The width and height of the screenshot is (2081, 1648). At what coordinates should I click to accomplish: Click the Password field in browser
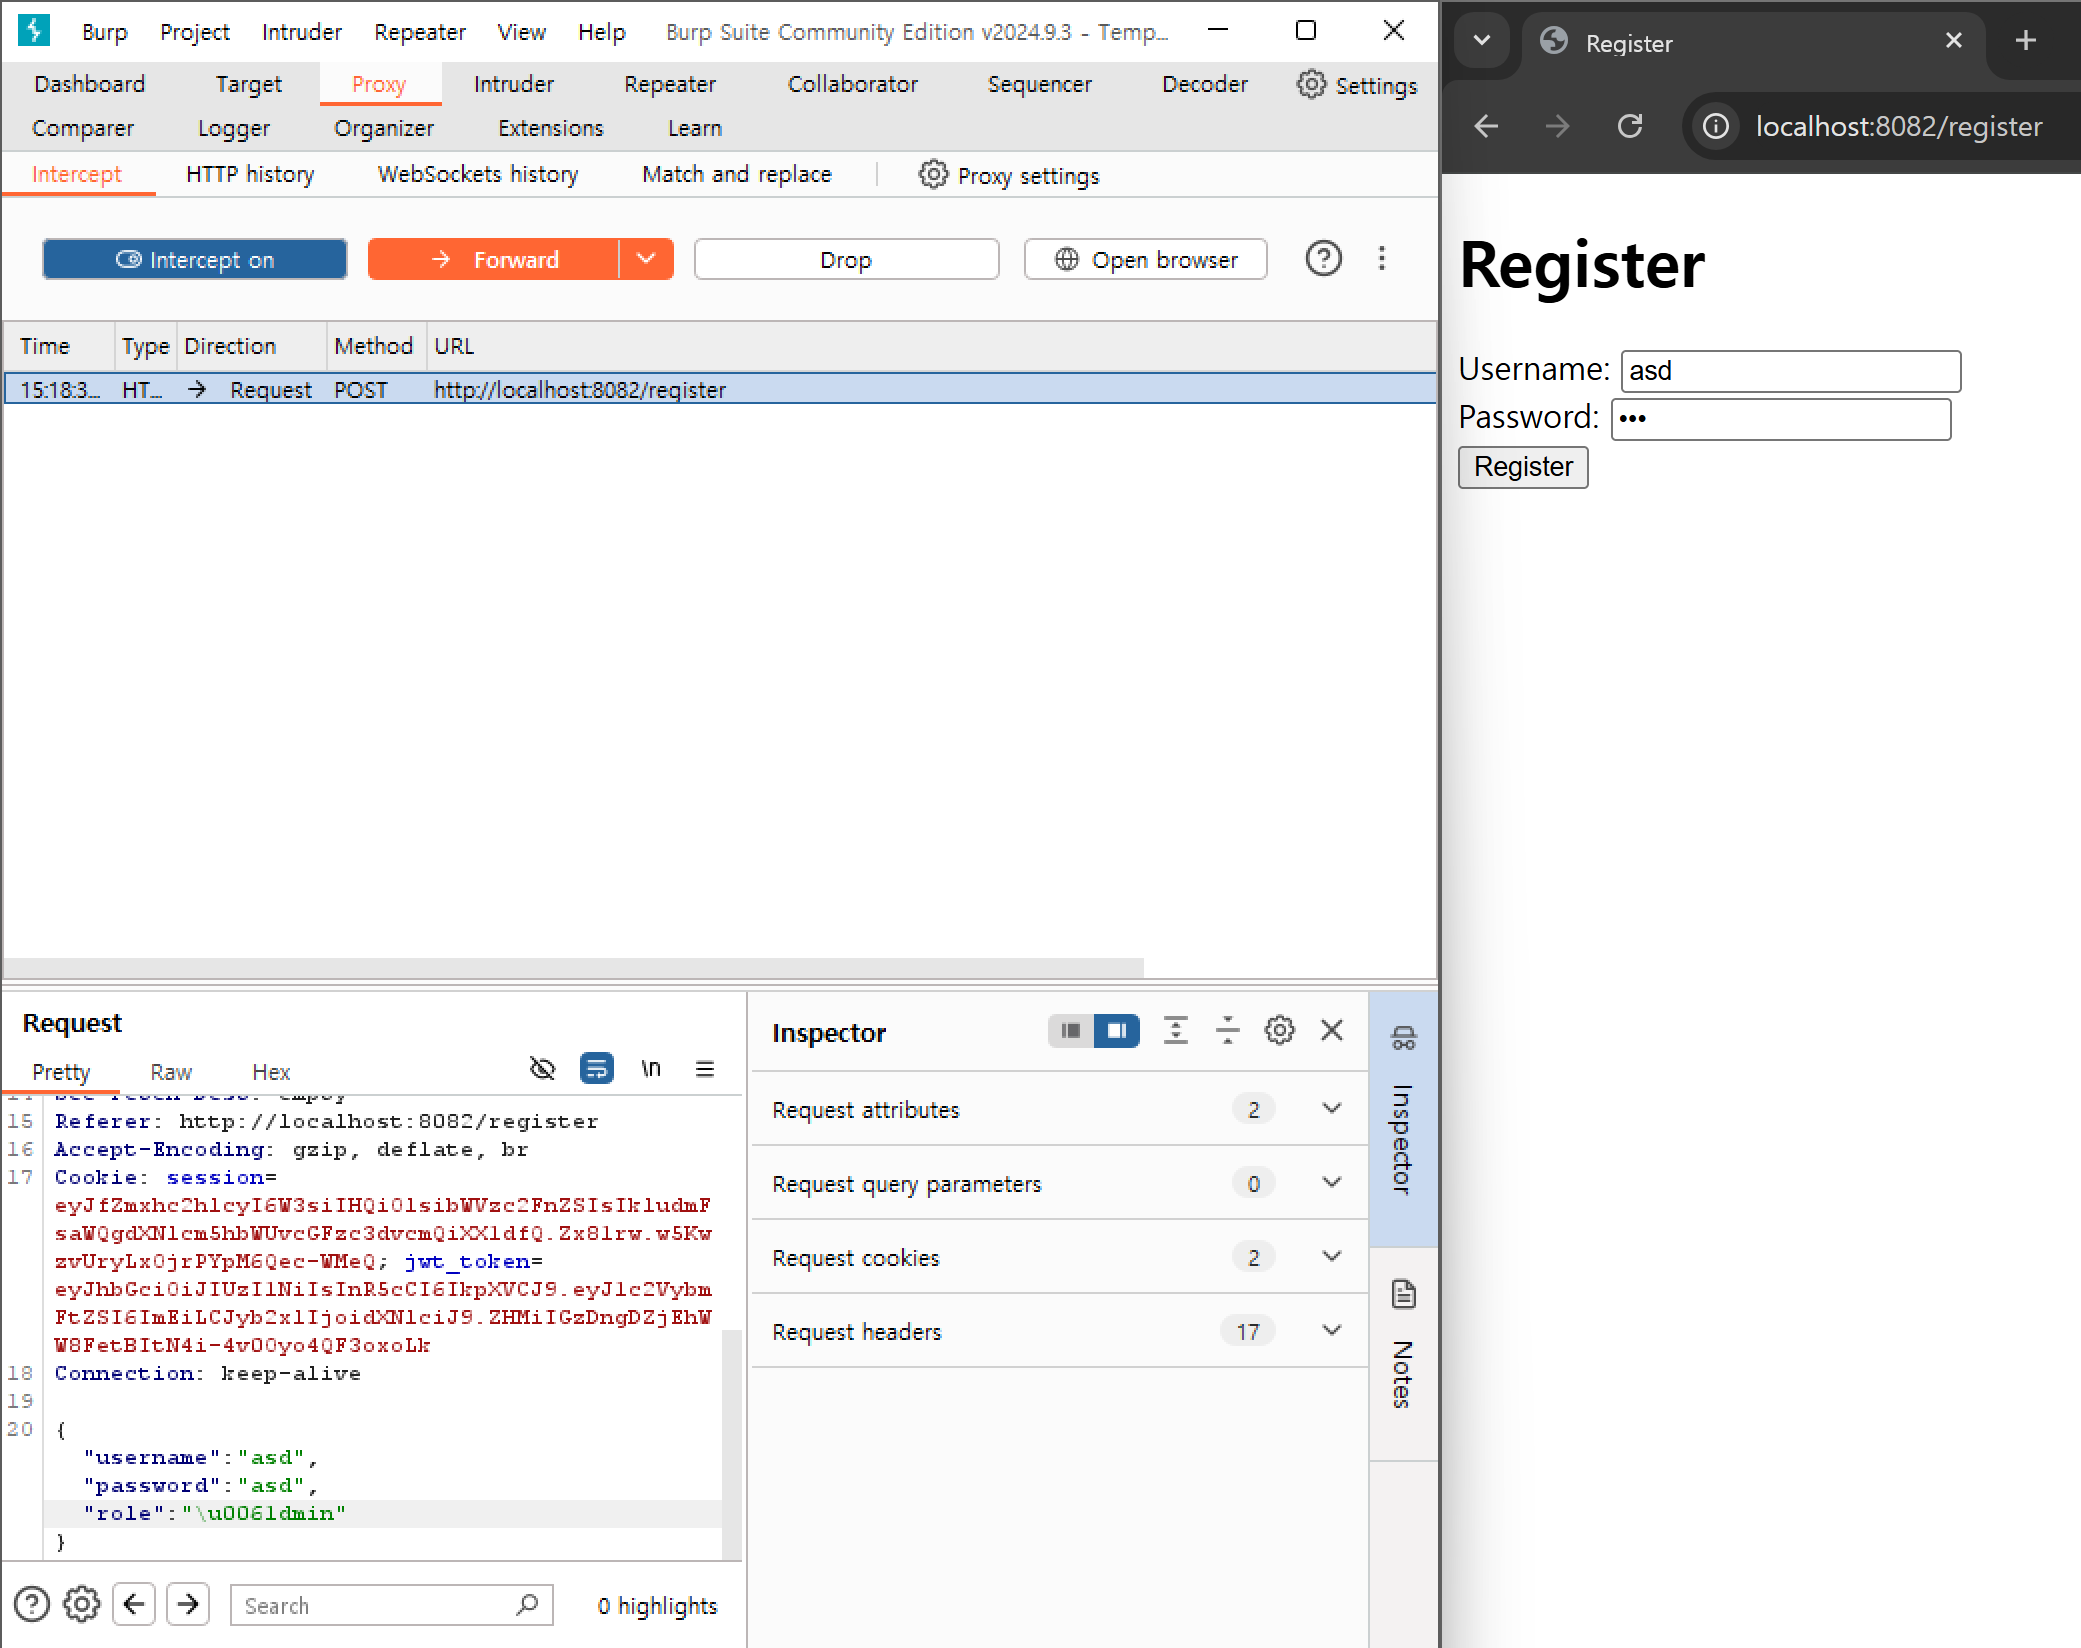point(1780,419)
